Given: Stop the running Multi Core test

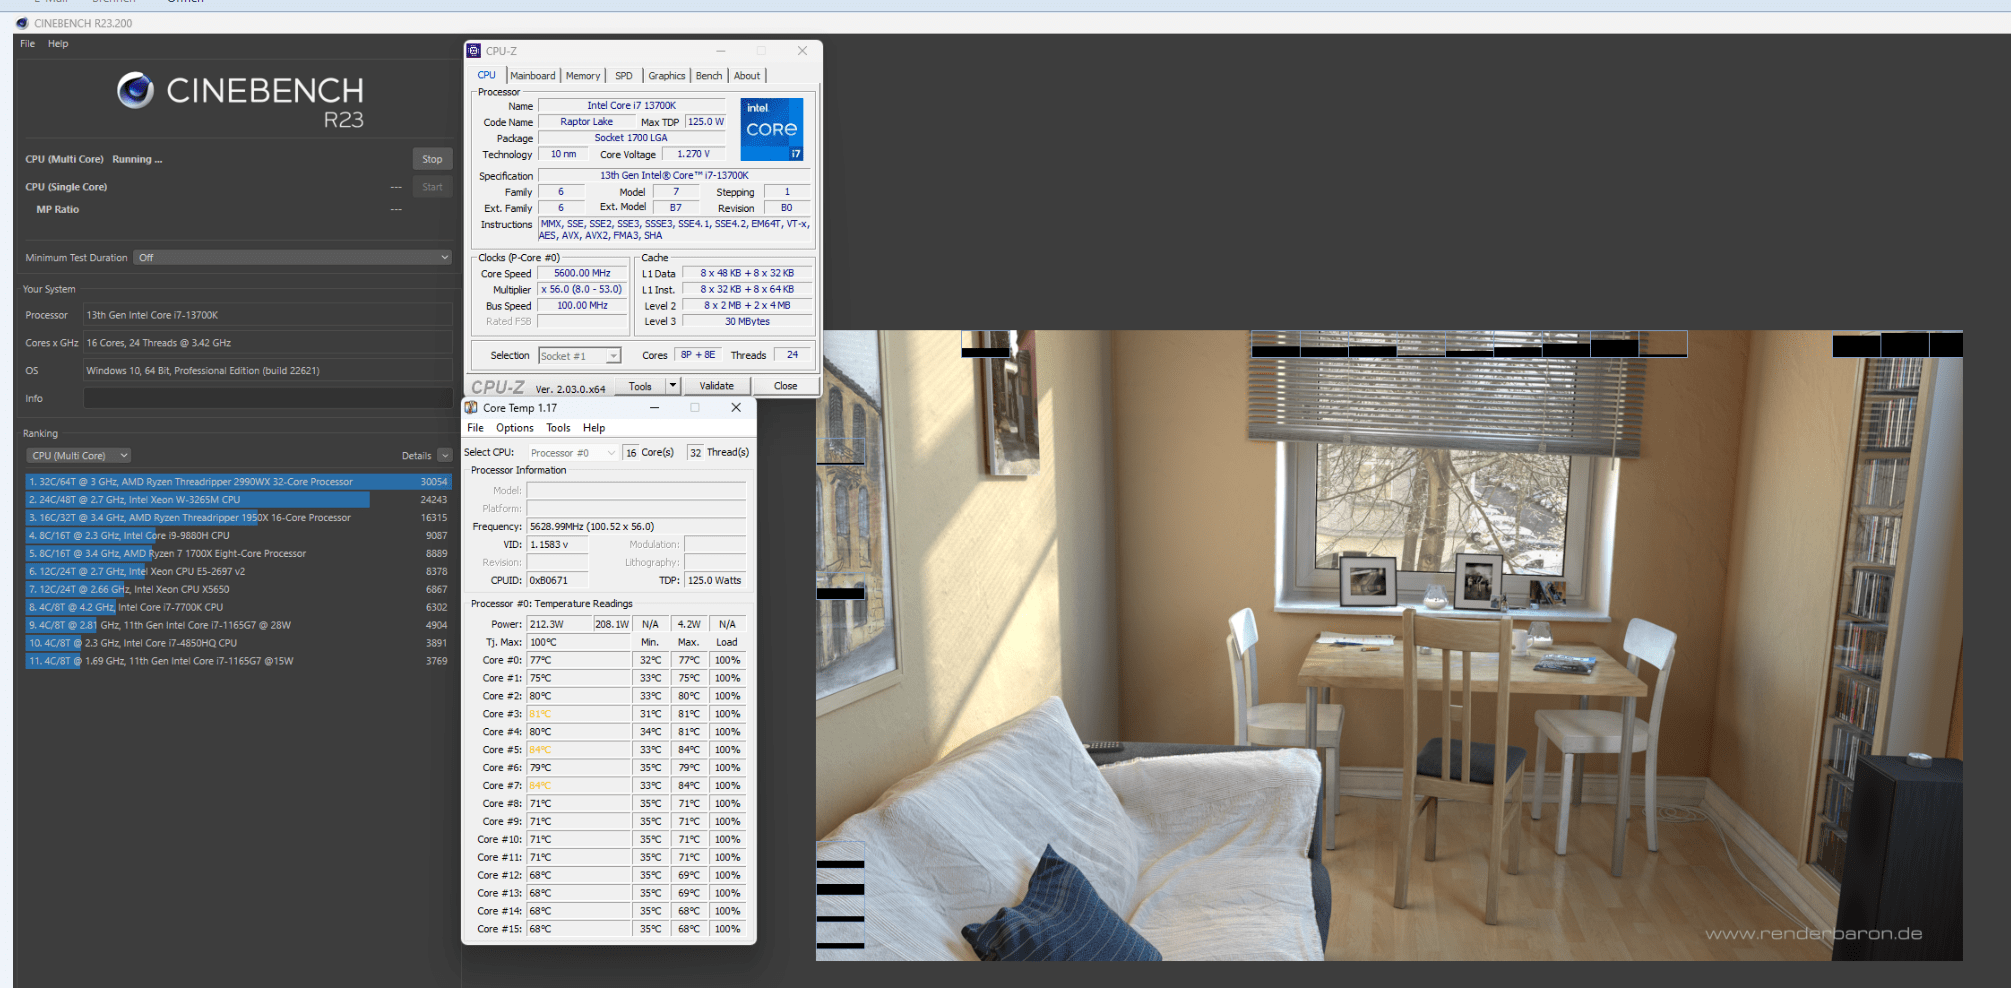Looking at the screenshot, I should pos(432,159).
